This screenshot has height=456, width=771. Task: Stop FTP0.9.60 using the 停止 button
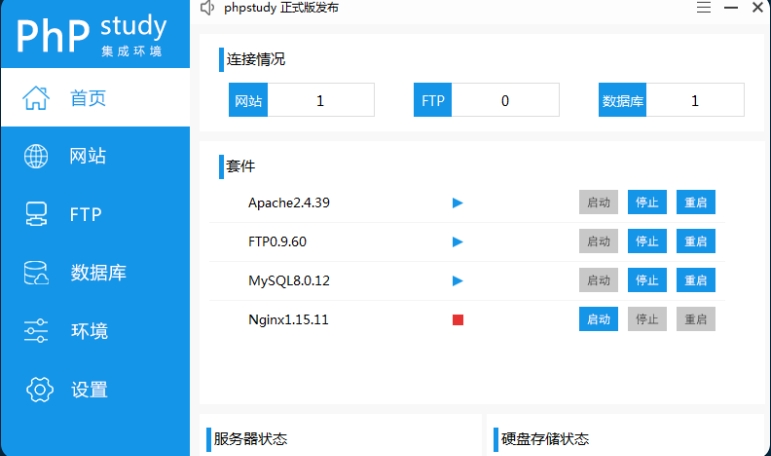pyautogui.click(x=647, y=241)
